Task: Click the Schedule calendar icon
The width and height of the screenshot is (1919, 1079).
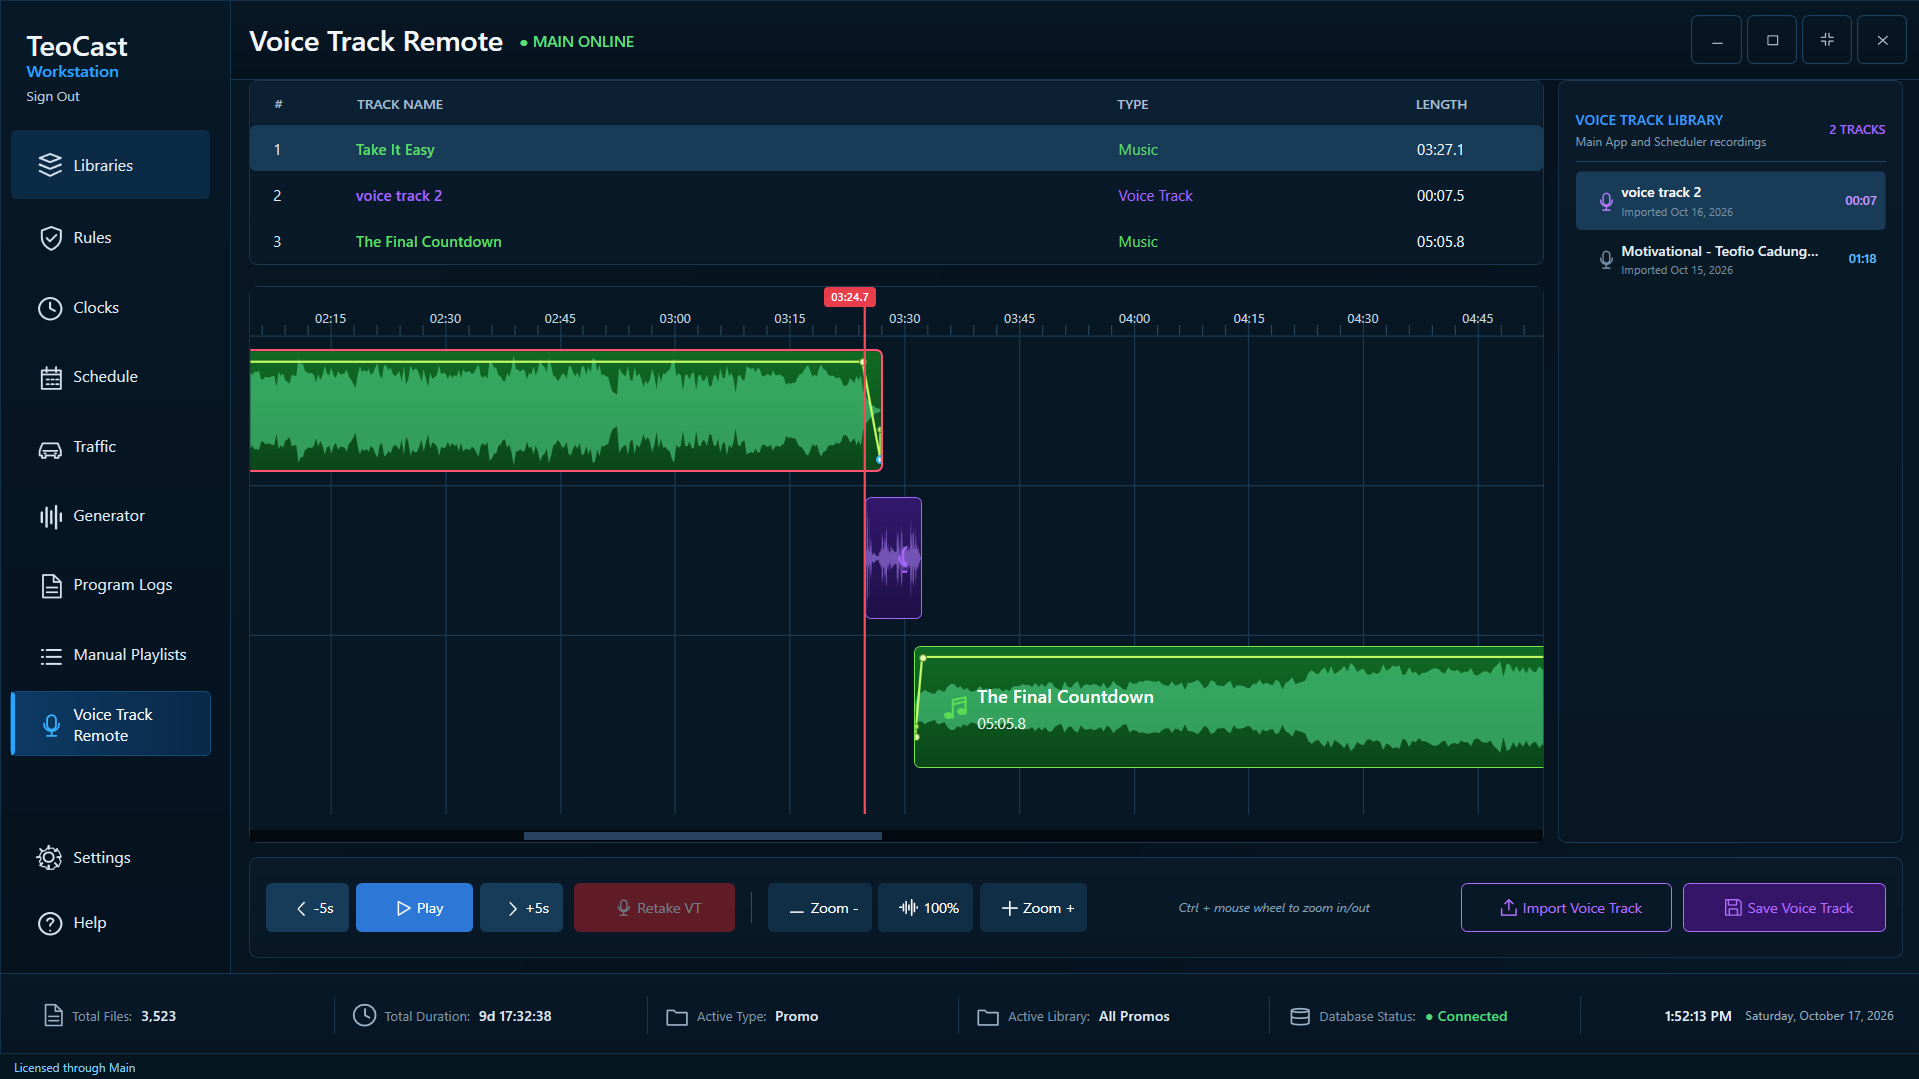Action: point(50,378)
